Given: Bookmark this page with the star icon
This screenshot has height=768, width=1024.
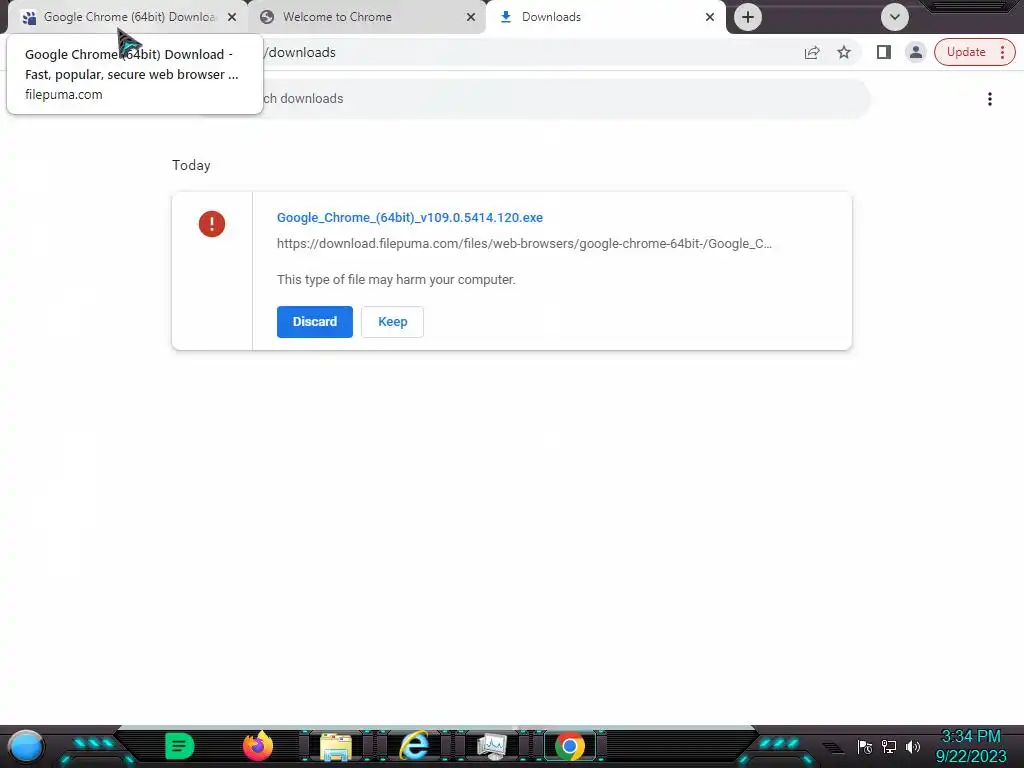Looking at the screenshot, I should [844, 52].
